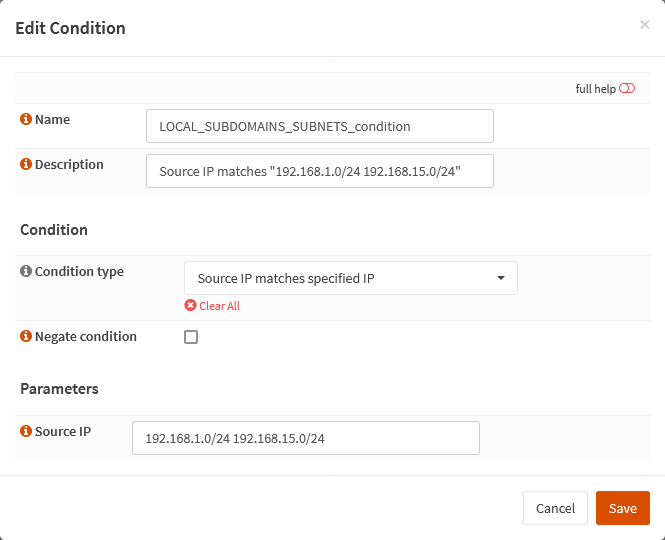The height and width of the screenshot is (540, 665).
Task: Click the Condition type label text
Action: coord(79,272)
